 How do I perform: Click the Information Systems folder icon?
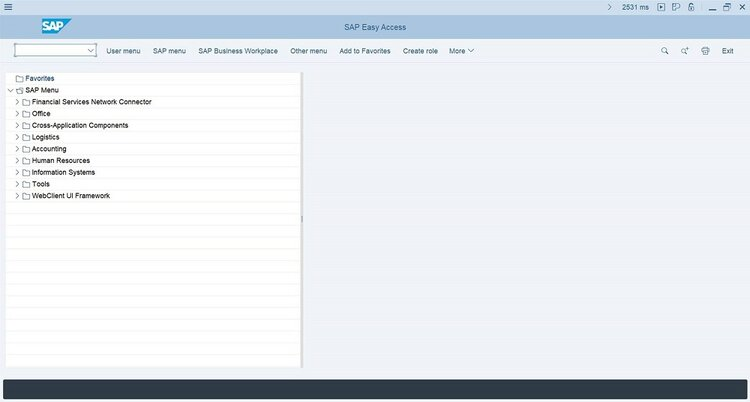pyautogui.click(x=26, y=172)
